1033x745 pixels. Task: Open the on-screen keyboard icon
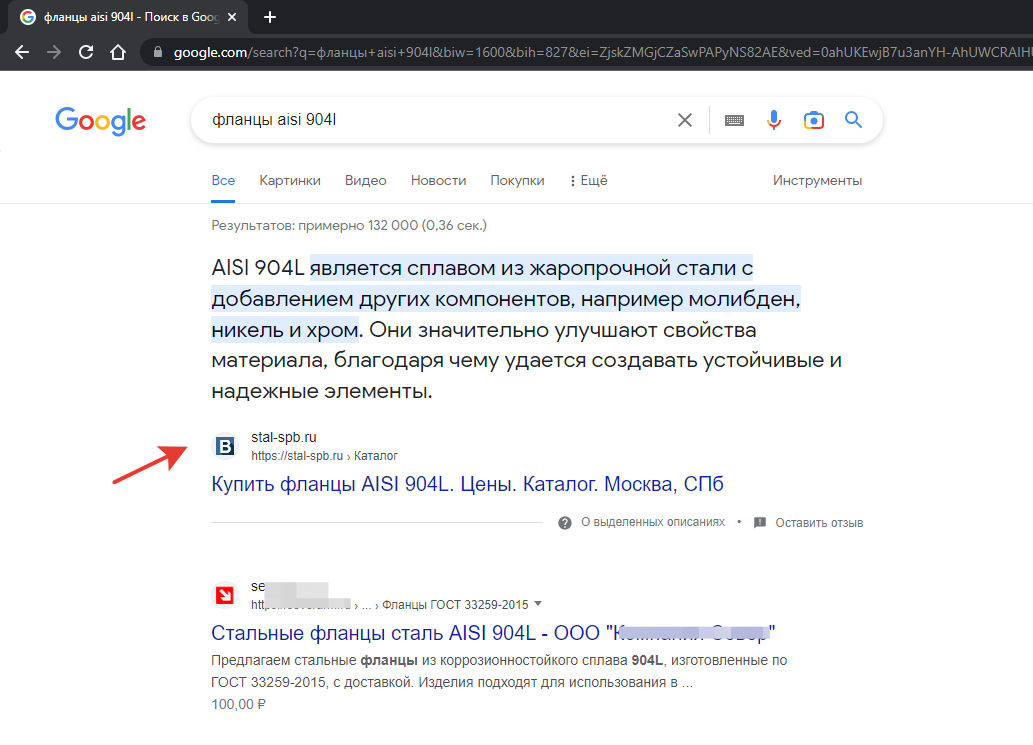click(734, 120)
